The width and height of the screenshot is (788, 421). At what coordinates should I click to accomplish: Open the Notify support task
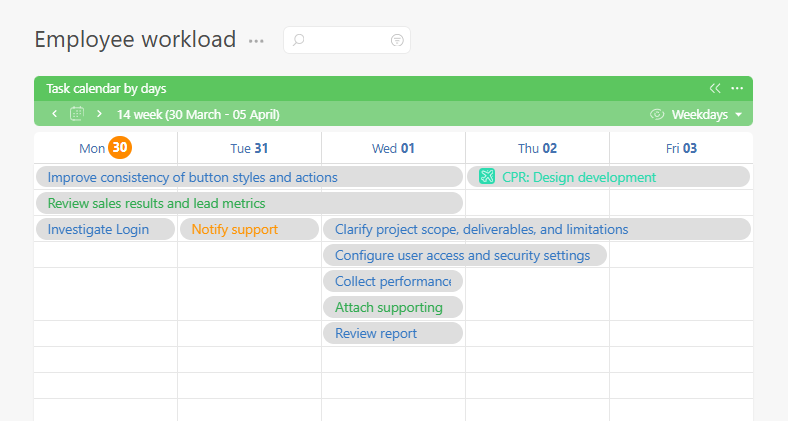coord(234,229)
